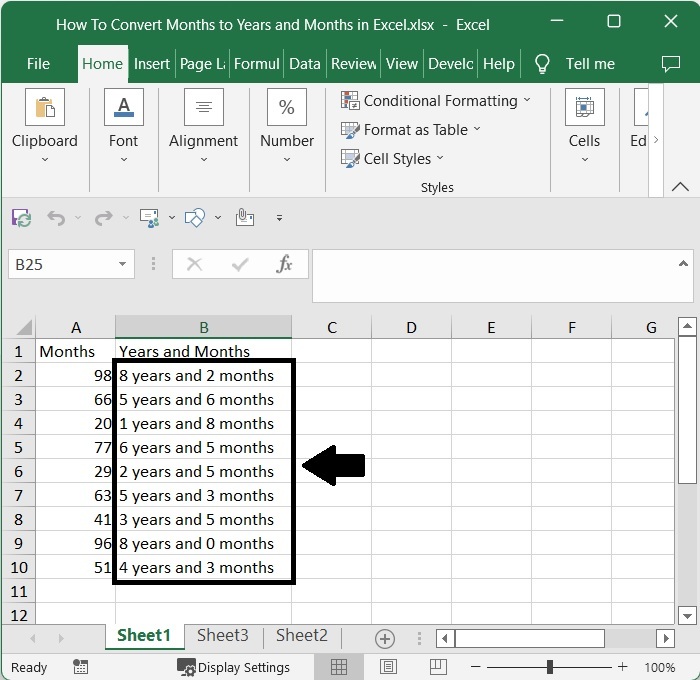Expand the Cell Styles dropdown
700x680 pixels.
click(440, 158)
